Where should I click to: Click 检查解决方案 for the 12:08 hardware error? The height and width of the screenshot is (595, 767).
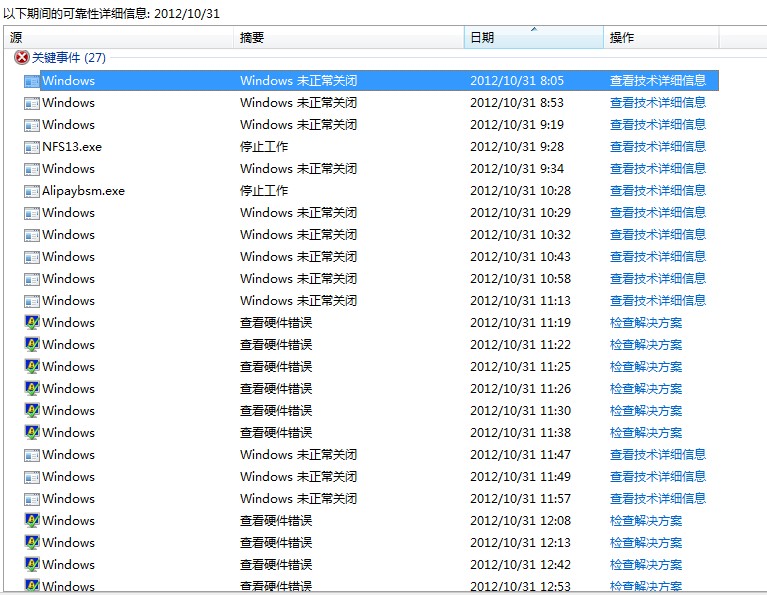pos(646,521)
